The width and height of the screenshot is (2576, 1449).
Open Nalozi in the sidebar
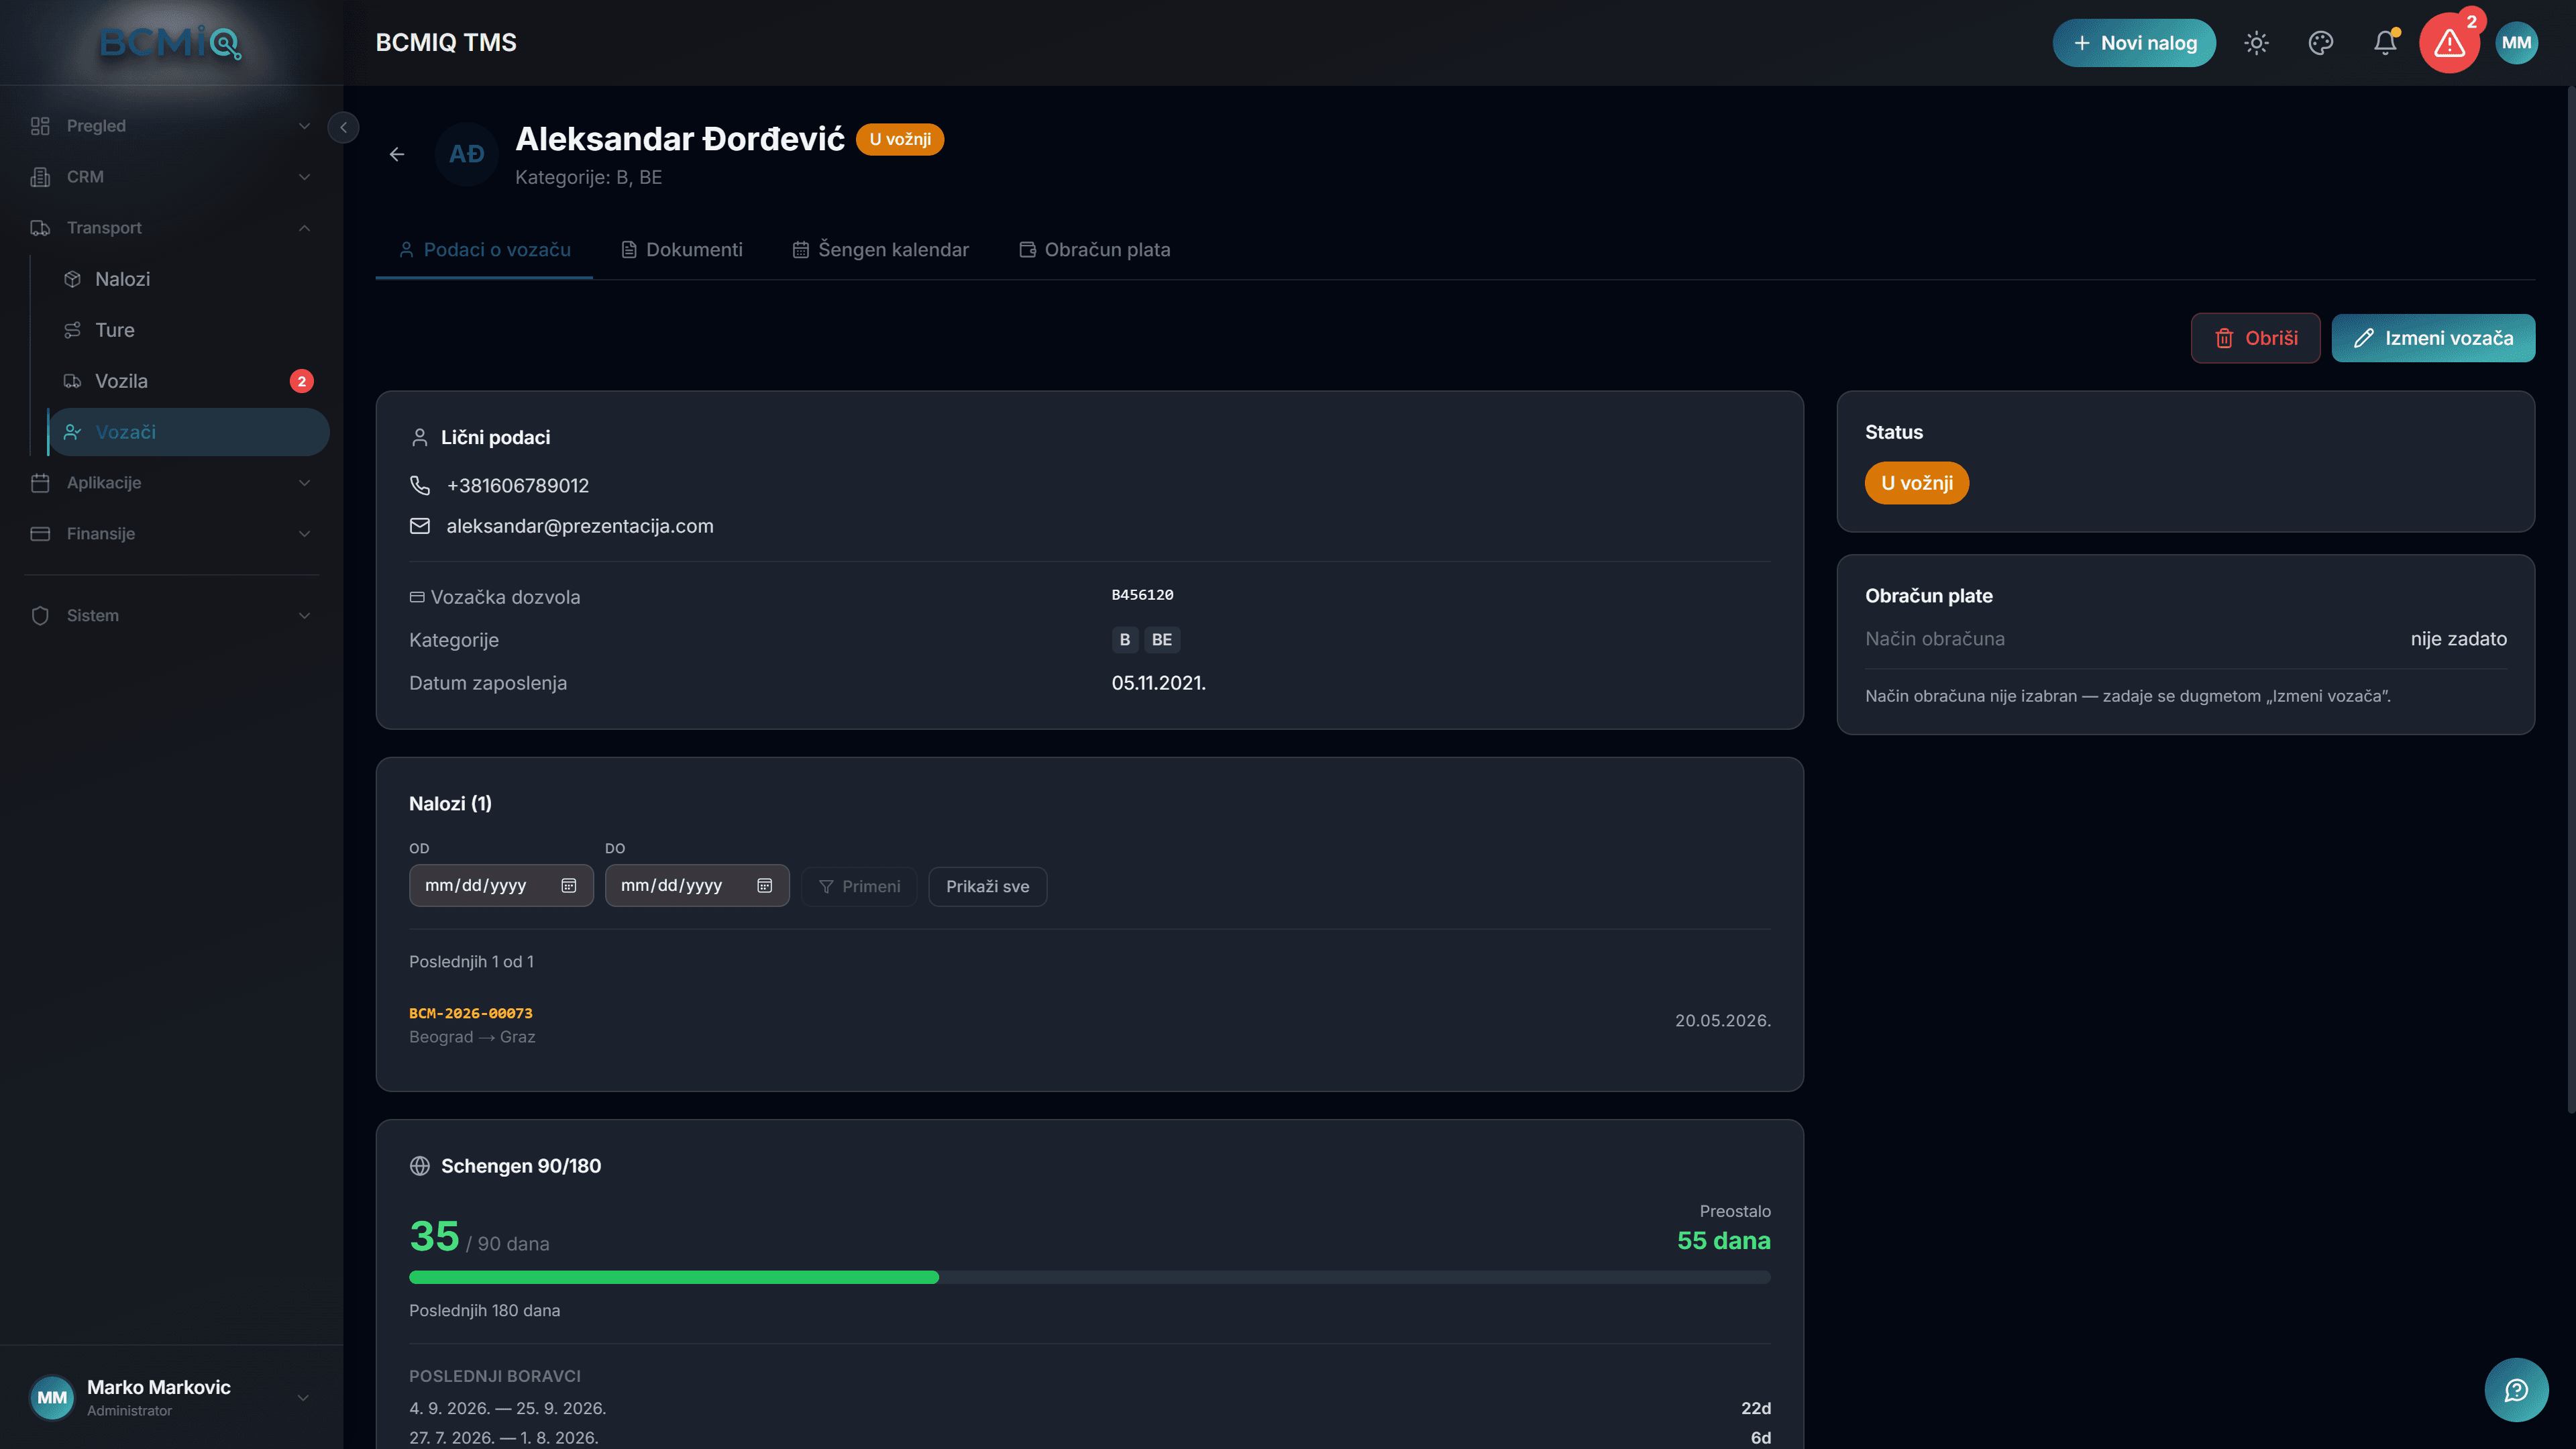(x=189, y=279)
